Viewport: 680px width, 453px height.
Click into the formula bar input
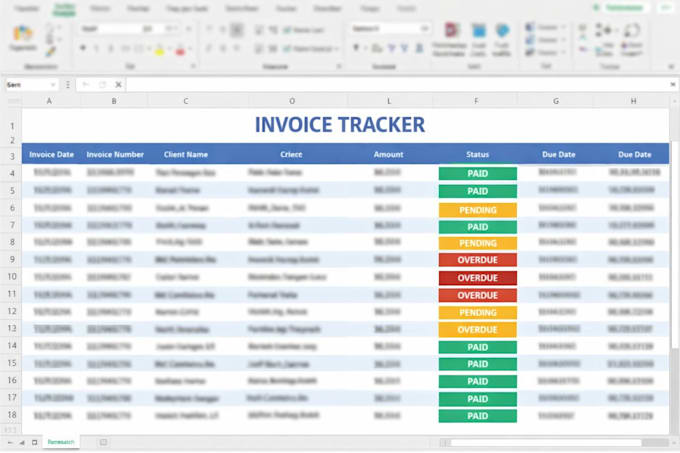coord(397,85)
